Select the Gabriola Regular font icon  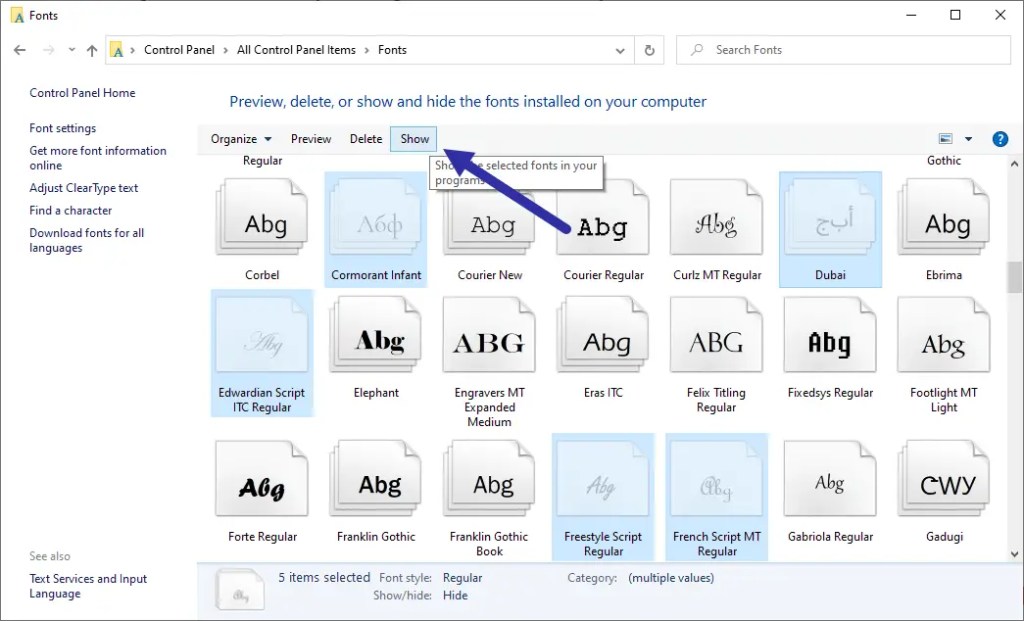pos(830,479)
